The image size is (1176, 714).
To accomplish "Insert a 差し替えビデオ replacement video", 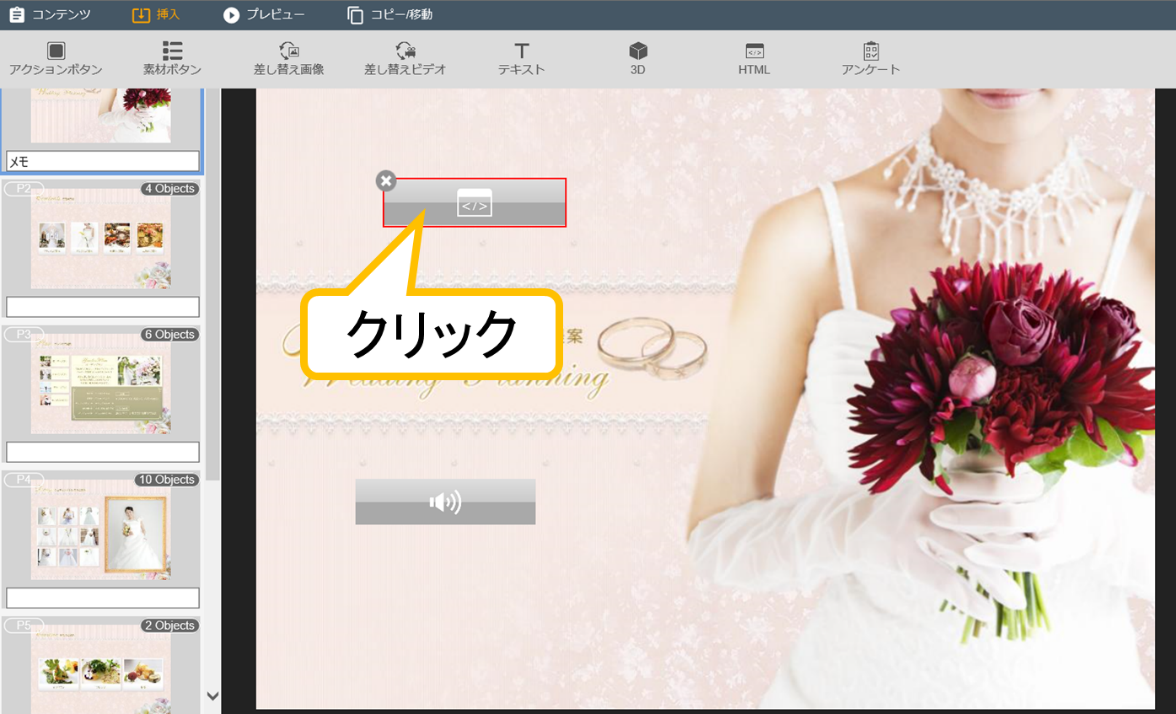I will 405,59.
